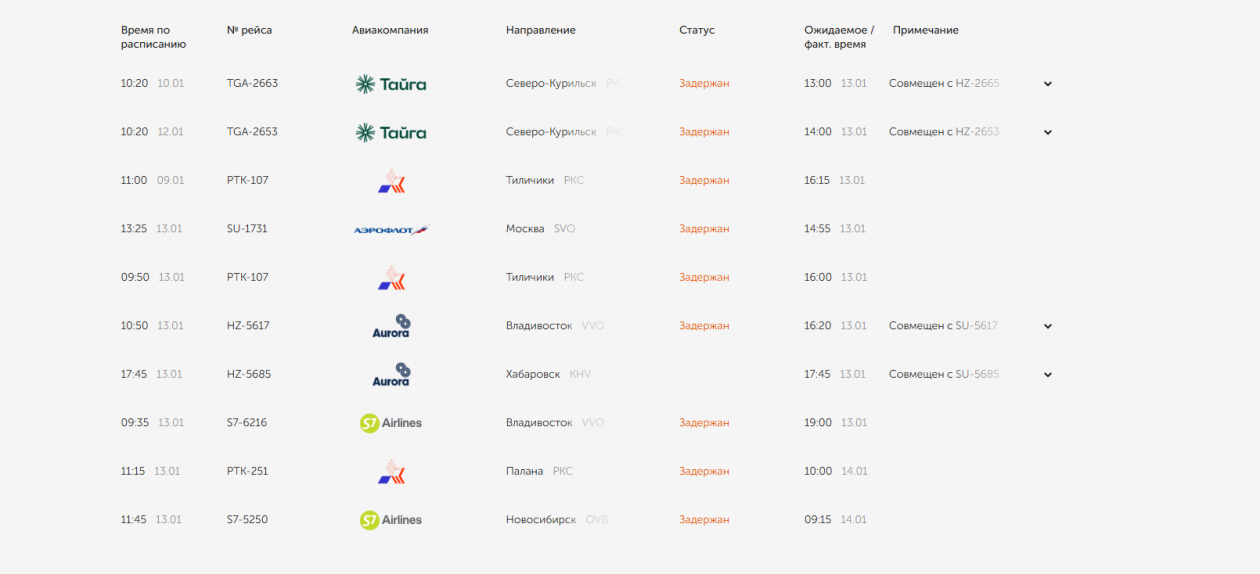Show codeshare details for flight HZ-5685

coord(1048,375)
